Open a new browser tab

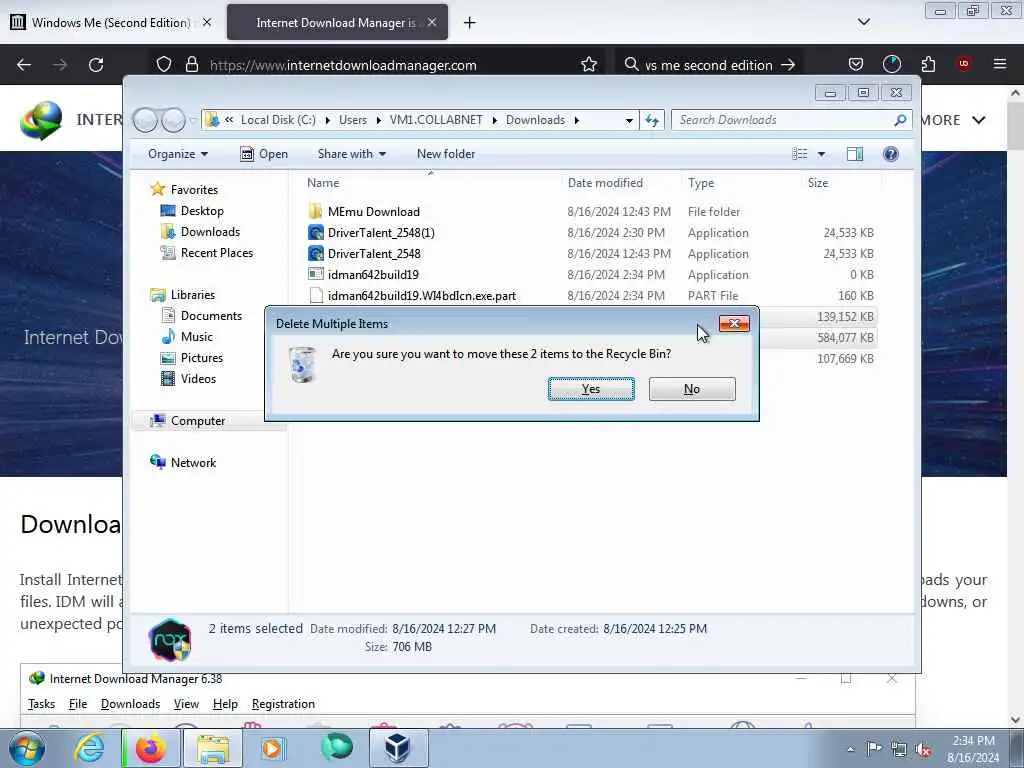[x=470, y=23]
